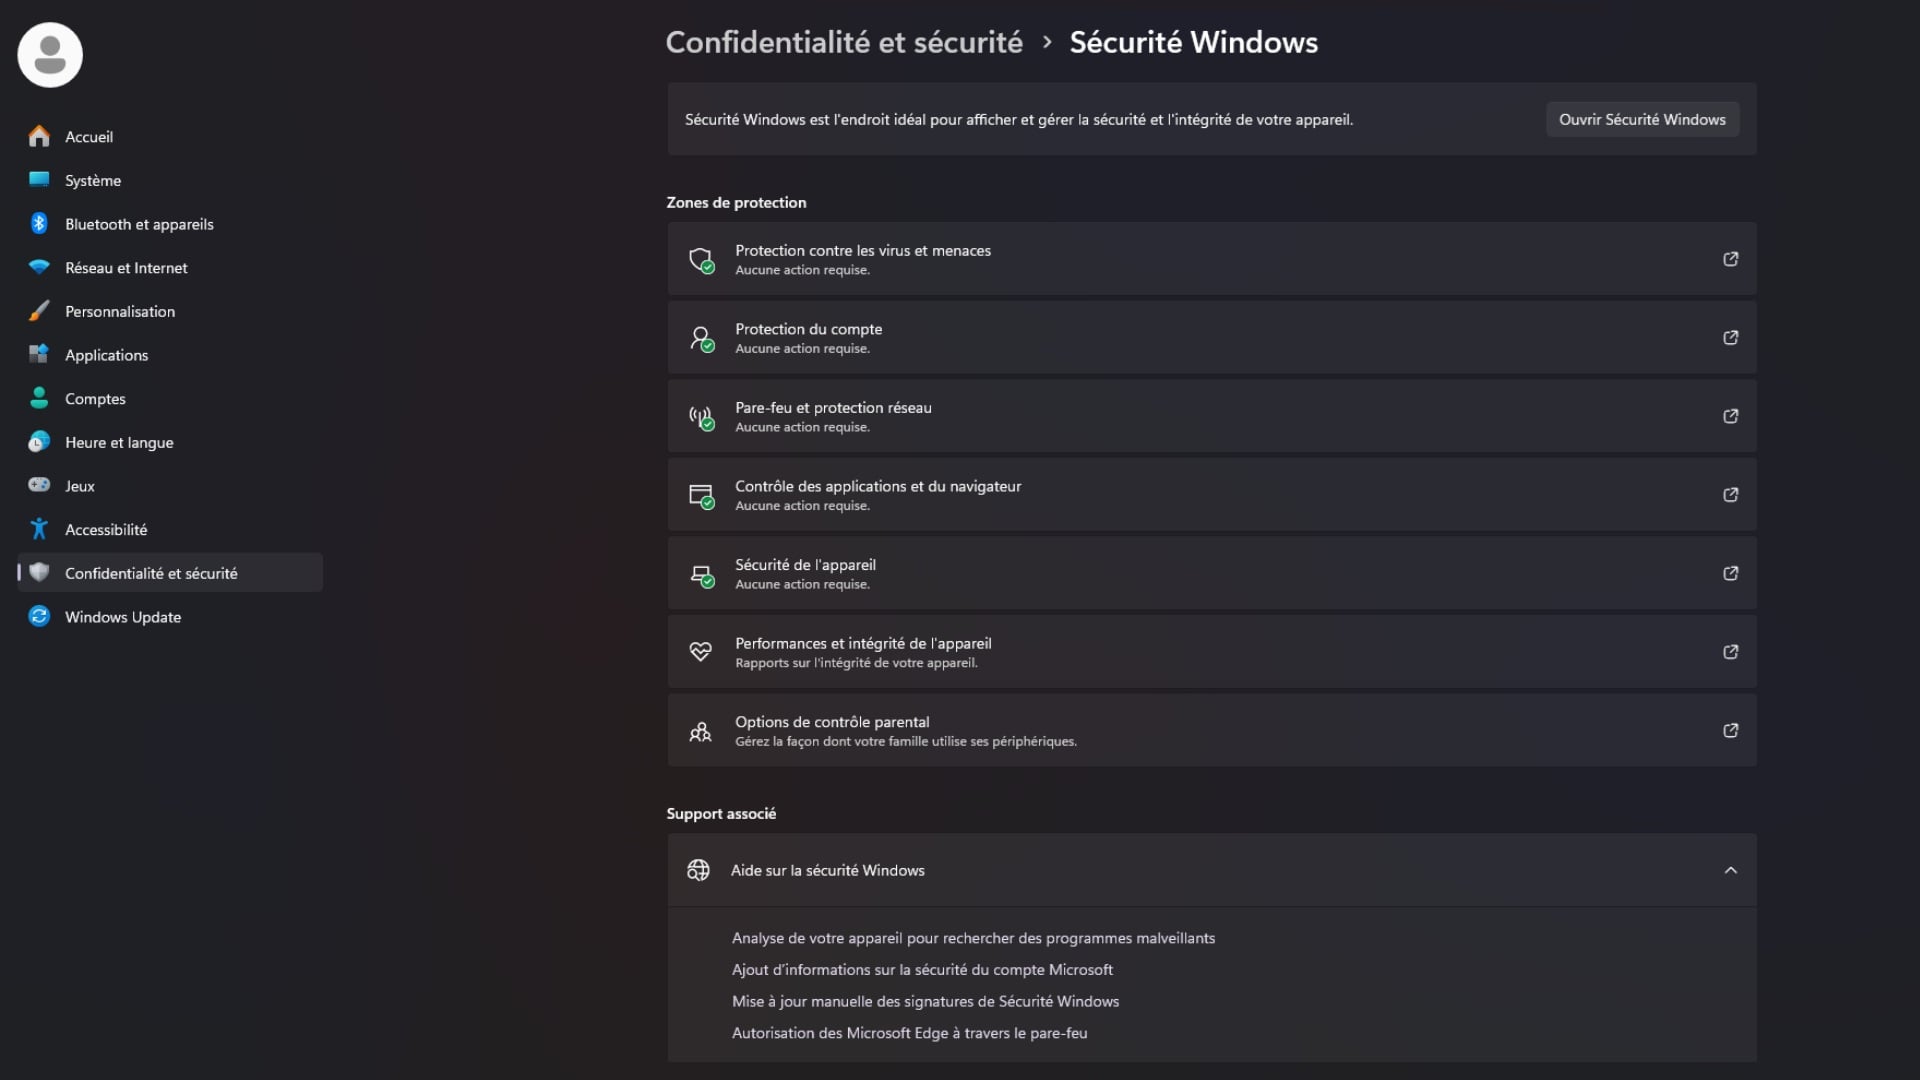Viewport: 1920px width, 1080px height.
Task: Click the user profile avatar
Action: pyautogui.click(x=49, y=54)
